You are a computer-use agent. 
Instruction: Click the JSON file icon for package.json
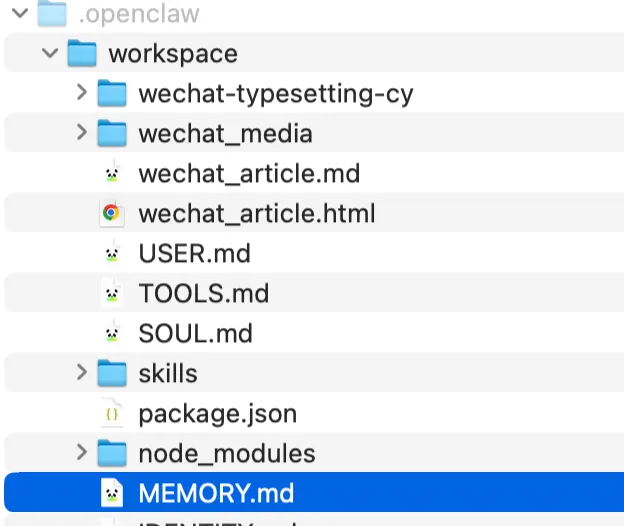click(112, 413)
